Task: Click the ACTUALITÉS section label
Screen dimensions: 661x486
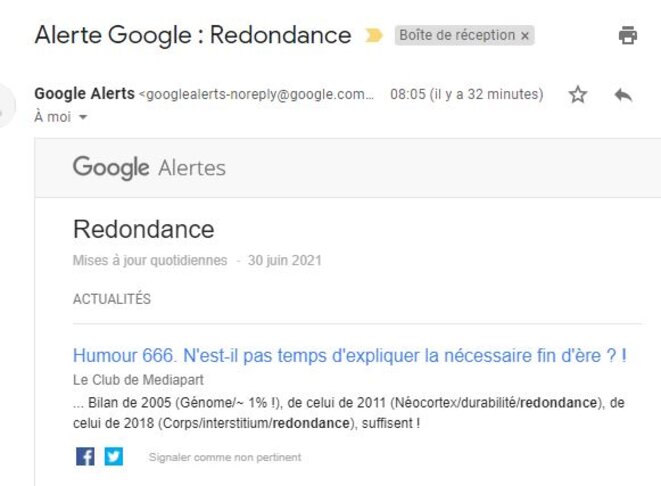Action: coord(112,299)
